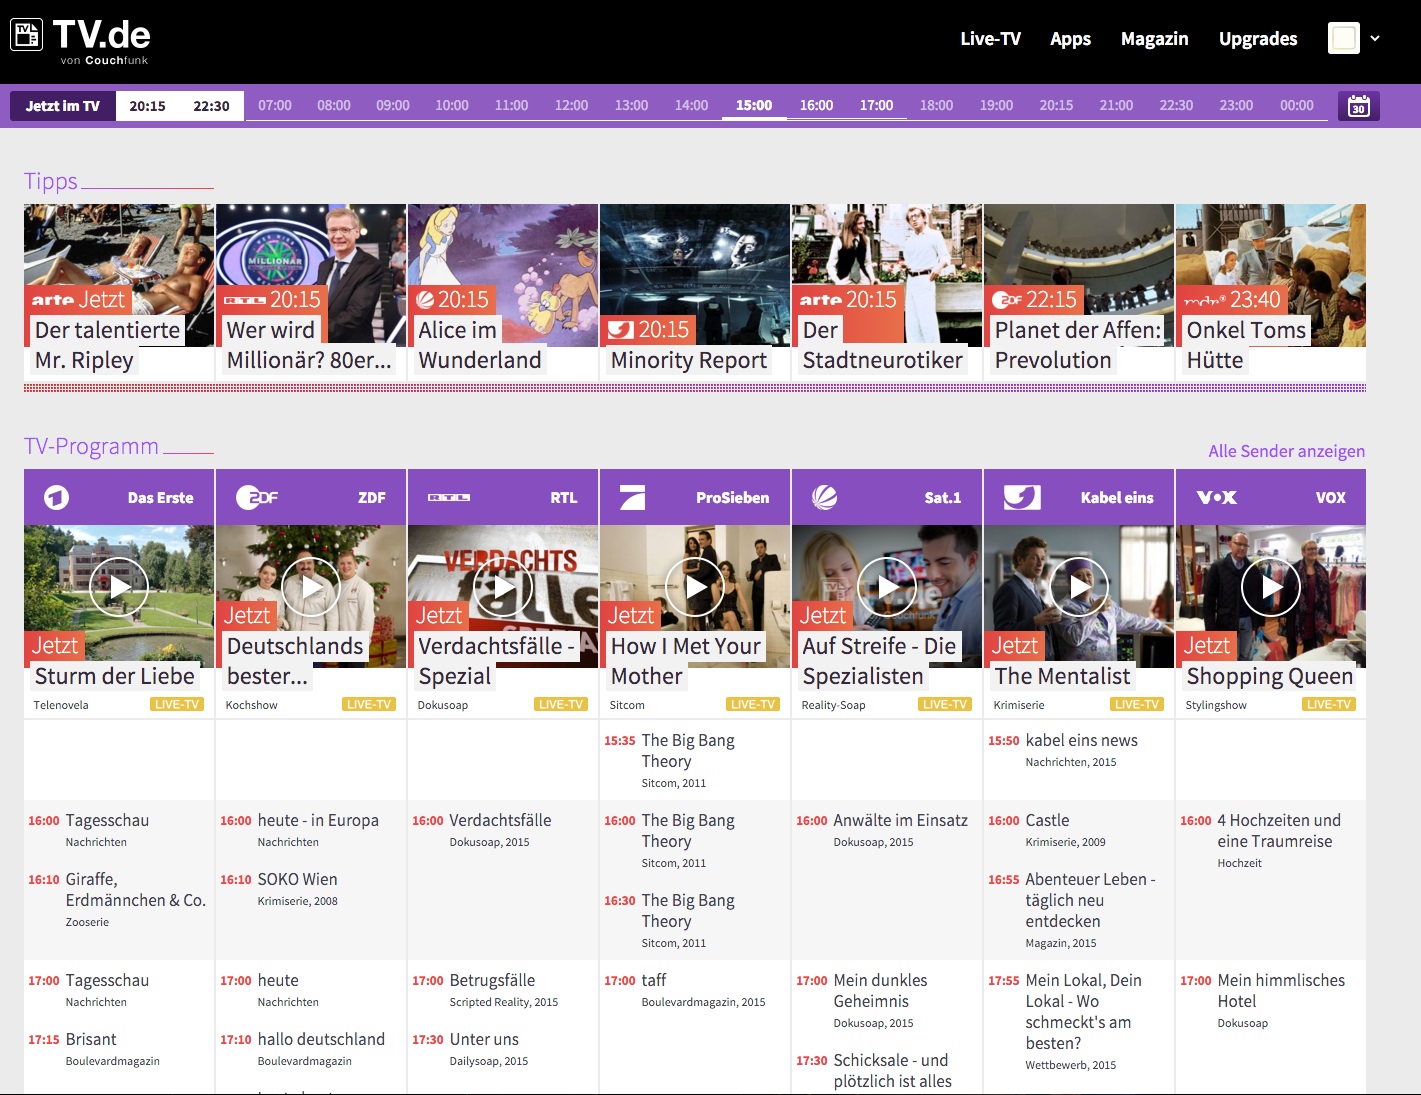This screenshot has width=1421, height=1095.
Task: Click the Alle Sender anzeigen link
Action: click(1286, 451)
